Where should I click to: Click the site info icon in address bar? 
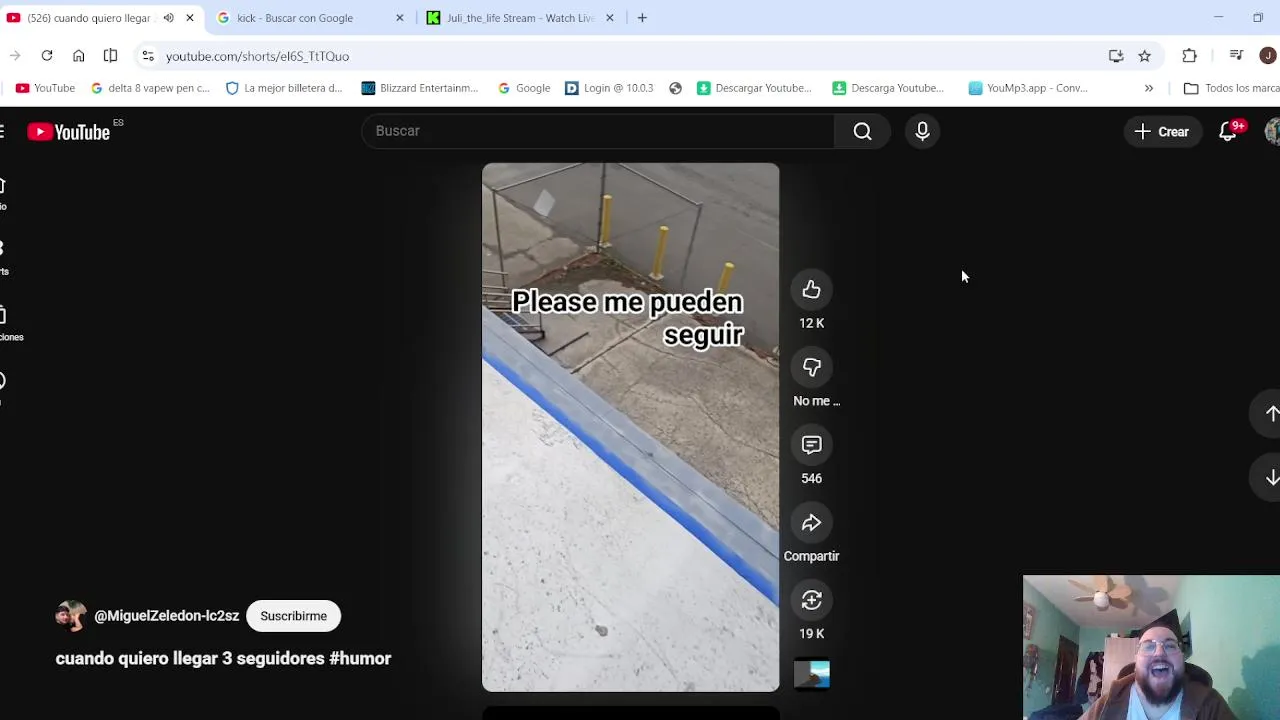point(148,56)
